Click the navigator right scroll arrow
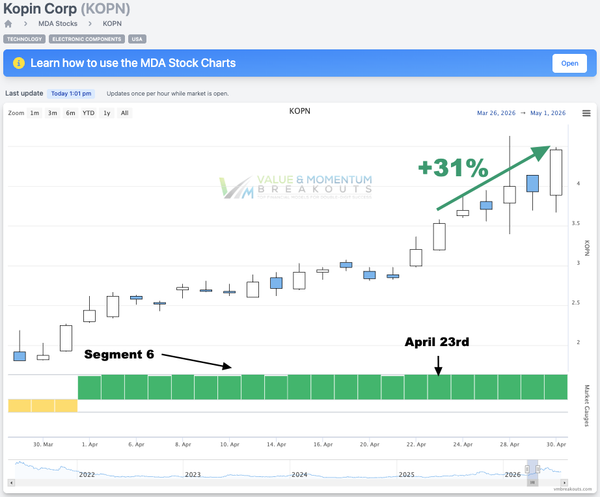The image size is (600, 497). [564, 483]
